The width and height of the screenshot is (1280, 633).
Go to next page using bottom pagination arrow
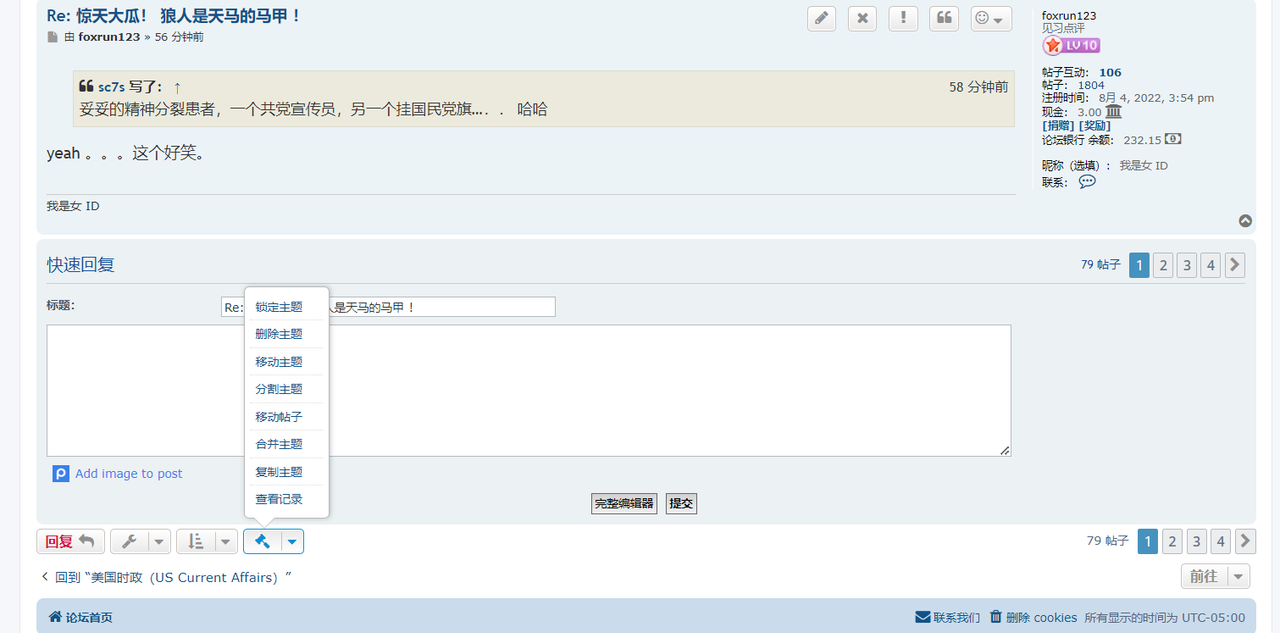pyautogui.click(x=1245, y=541)
